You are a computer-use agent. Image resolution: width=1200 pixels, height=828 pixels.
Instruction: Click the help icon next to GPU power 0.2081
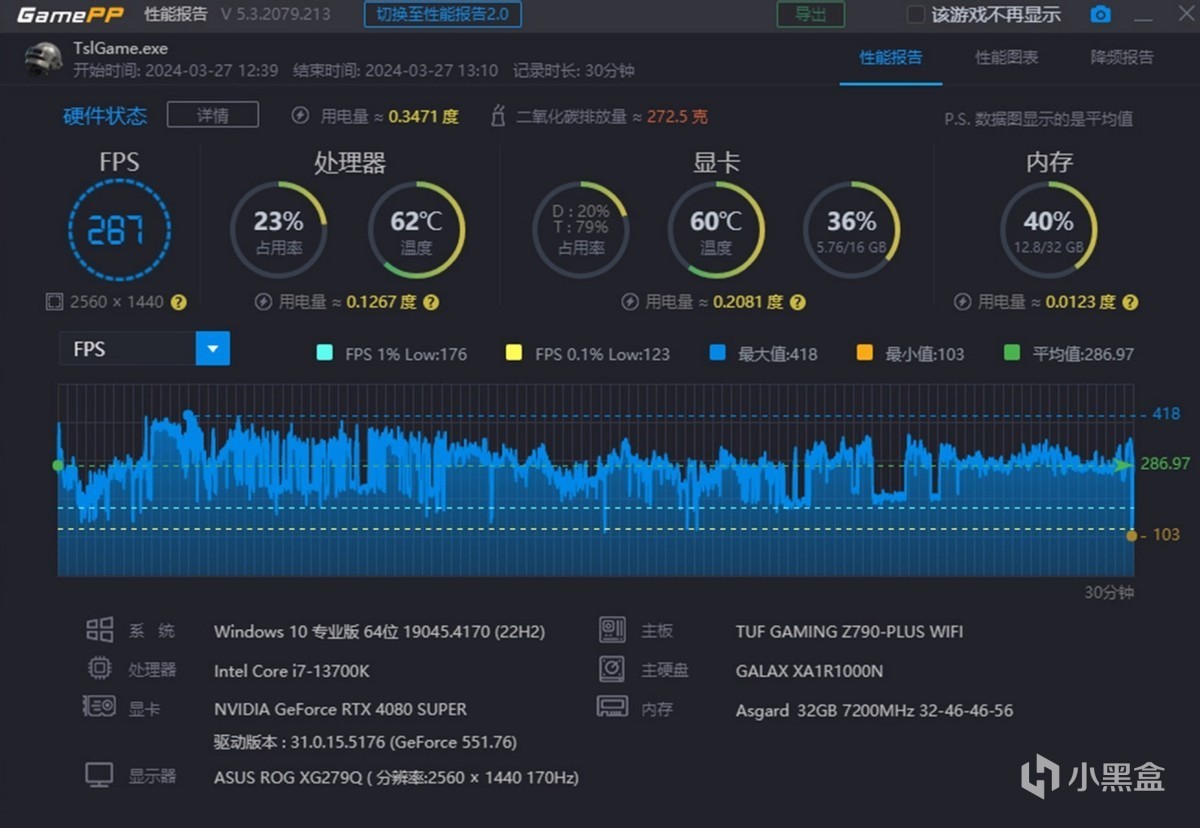(798, 302)
